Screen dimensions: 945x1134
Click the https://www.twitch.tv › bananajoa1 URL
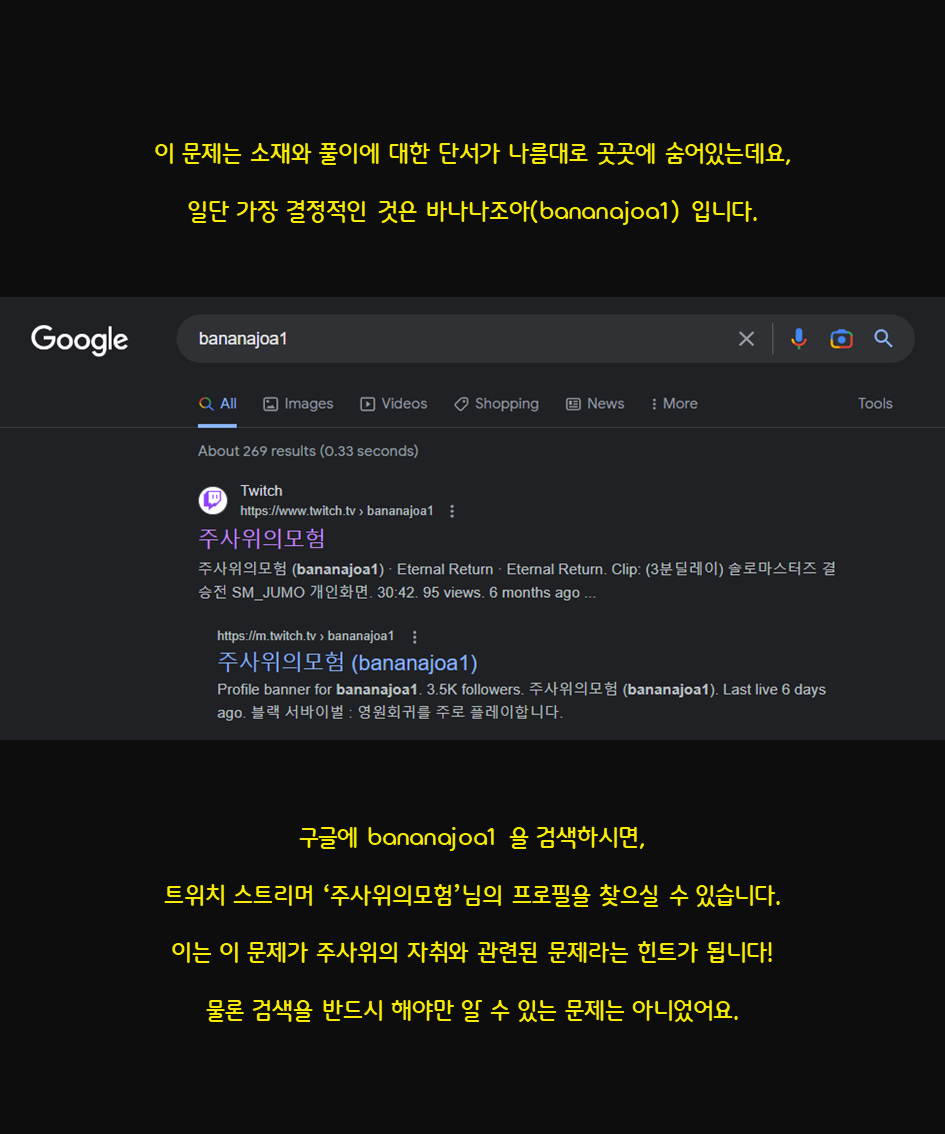336,511
